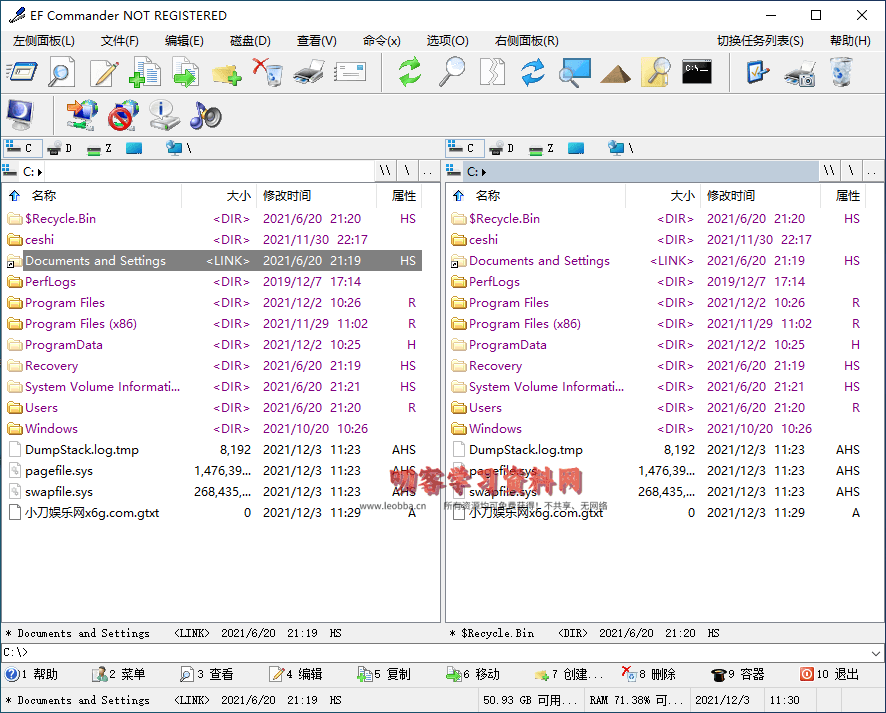Click the green refresh arrows icon
This screenshot has height=713, width=886.
410,72
